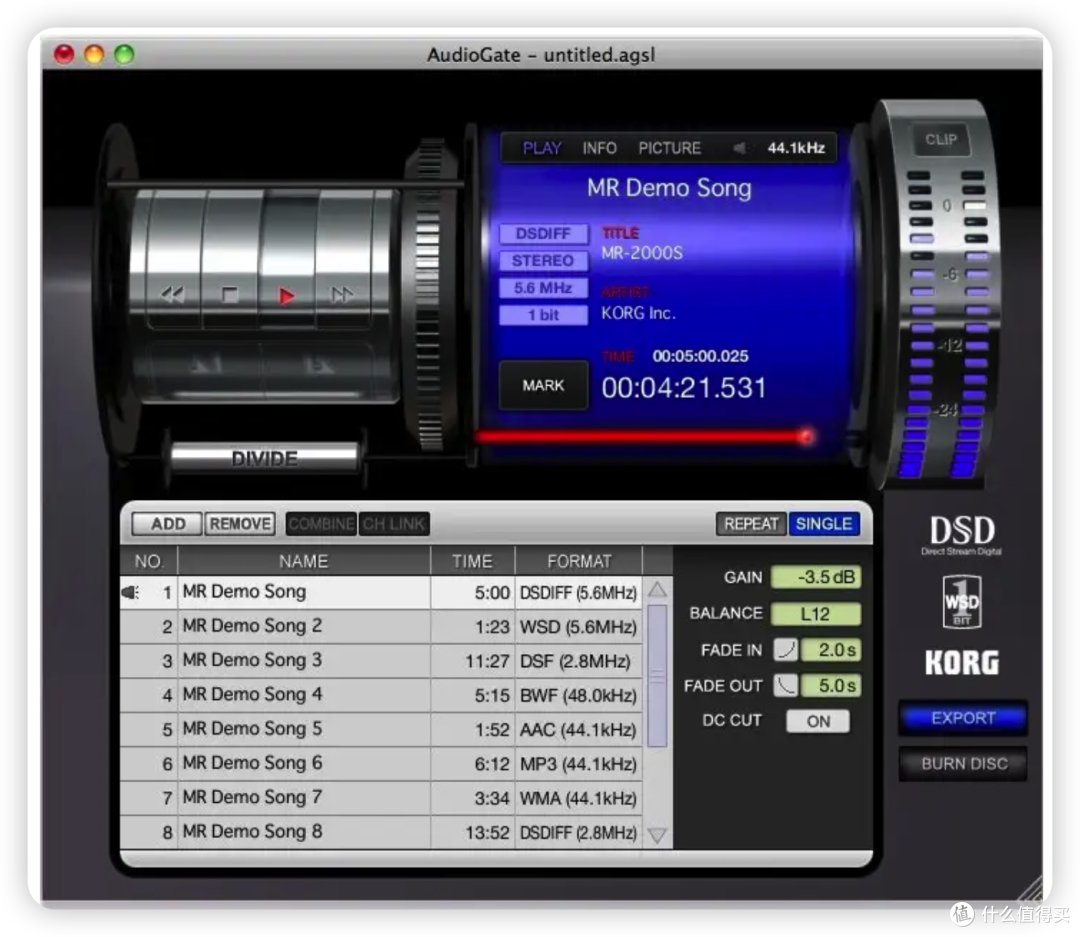Select MR Demo Song 7 in list
This screenshot has width=1080, height=937.
point(381,798)
